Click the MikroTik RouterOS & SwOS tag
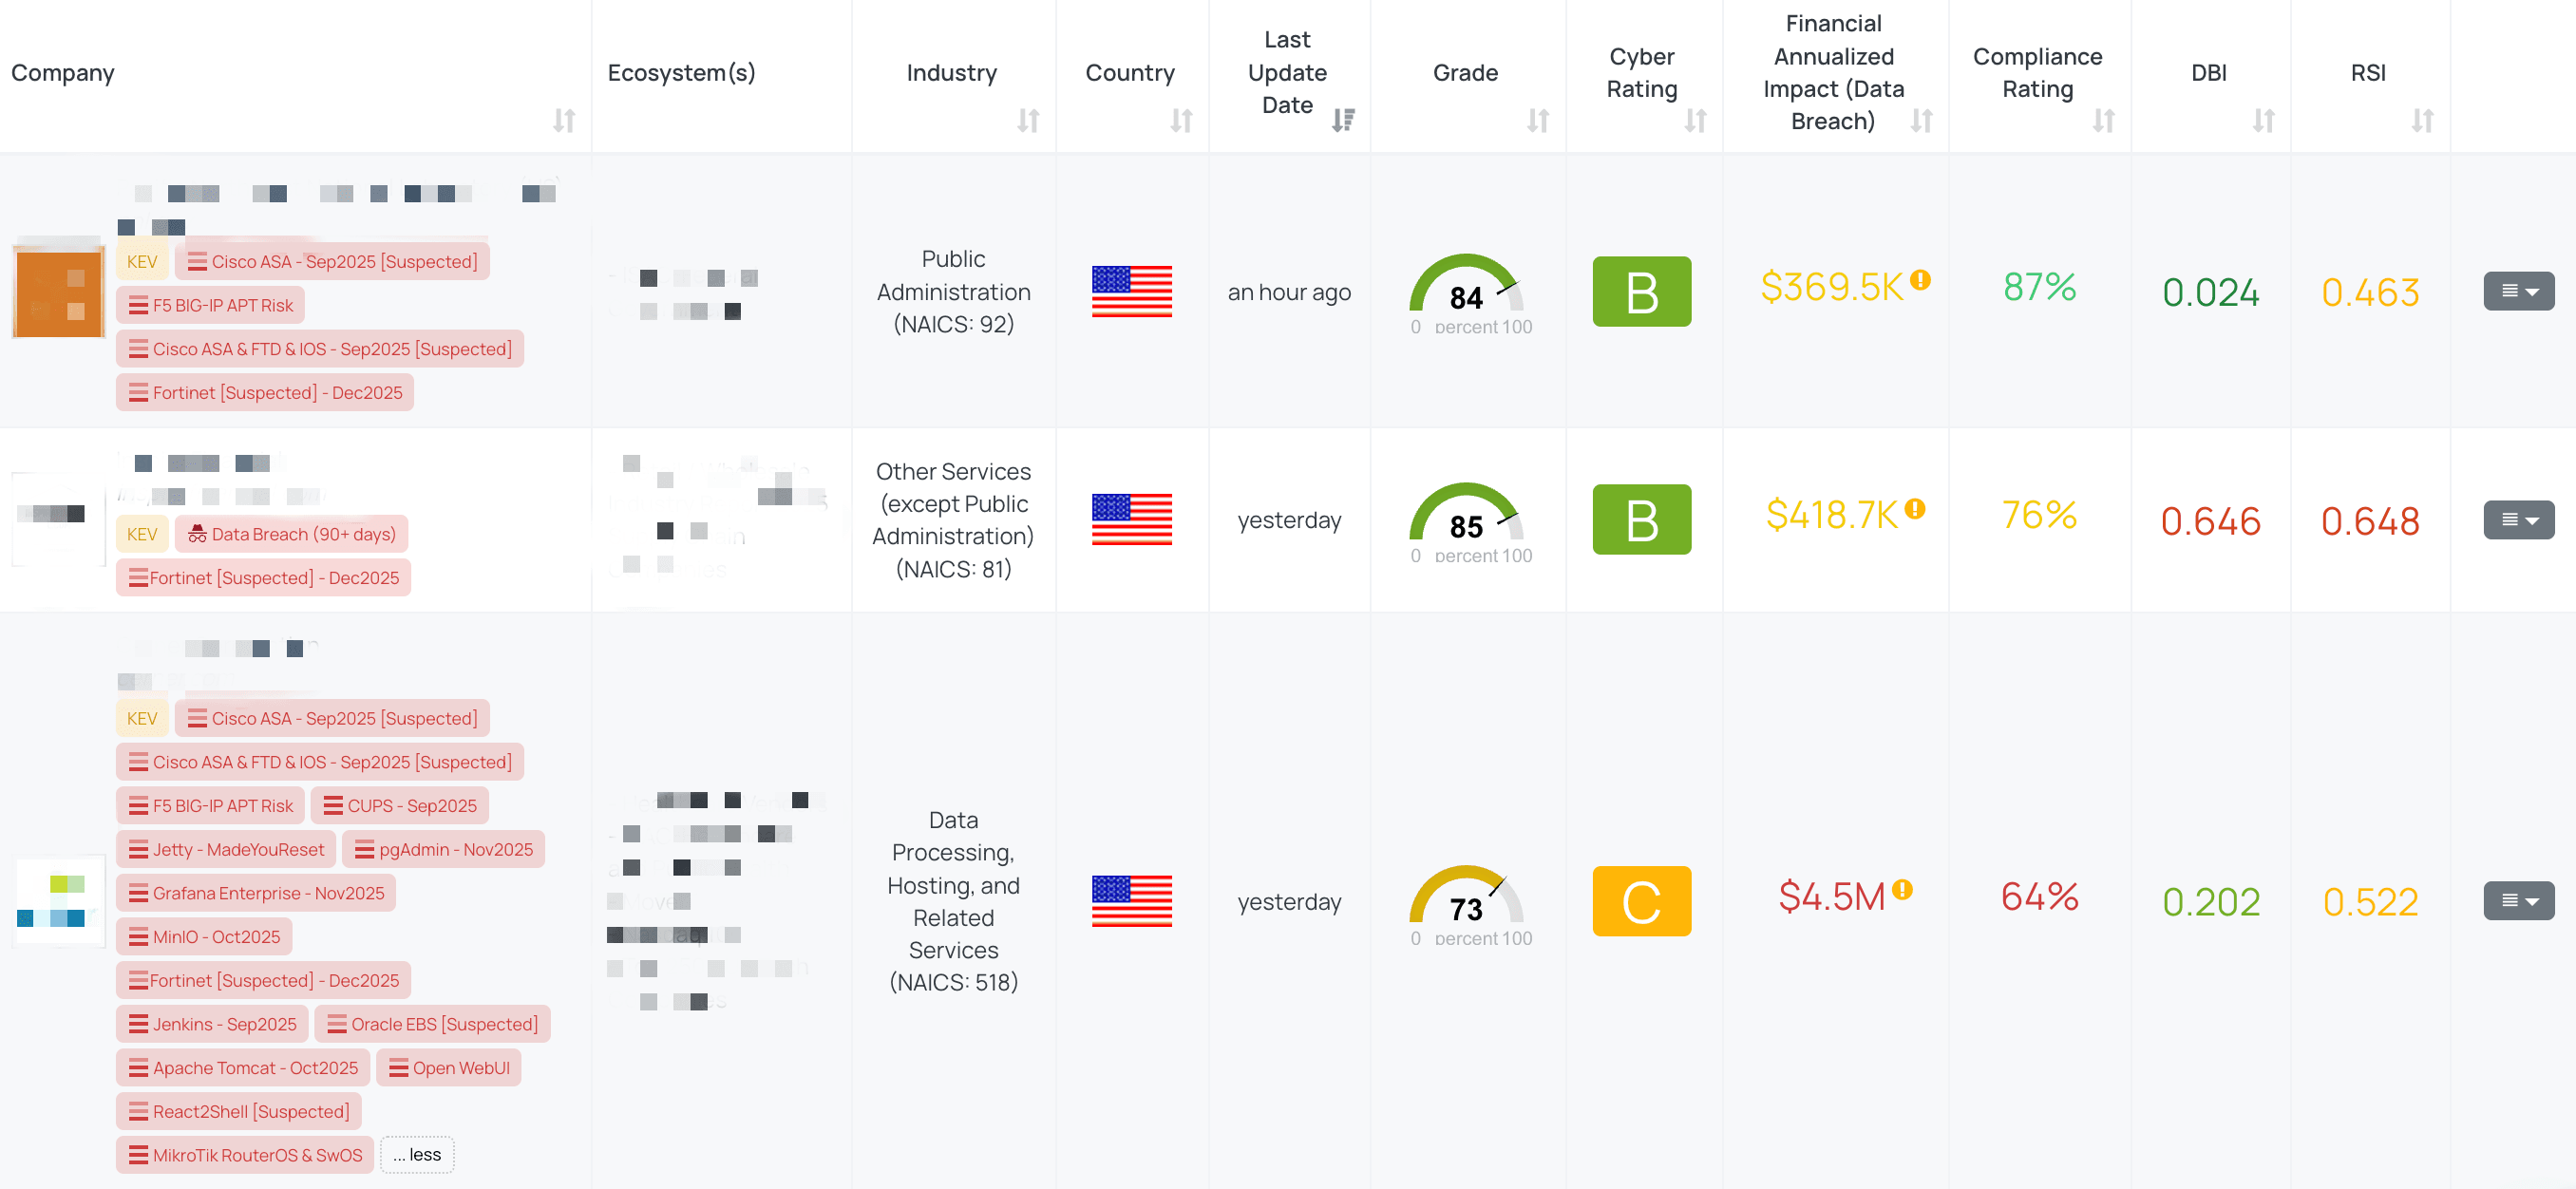Viewport: 2576px width, 1189px height. (x=245, y=1155)
